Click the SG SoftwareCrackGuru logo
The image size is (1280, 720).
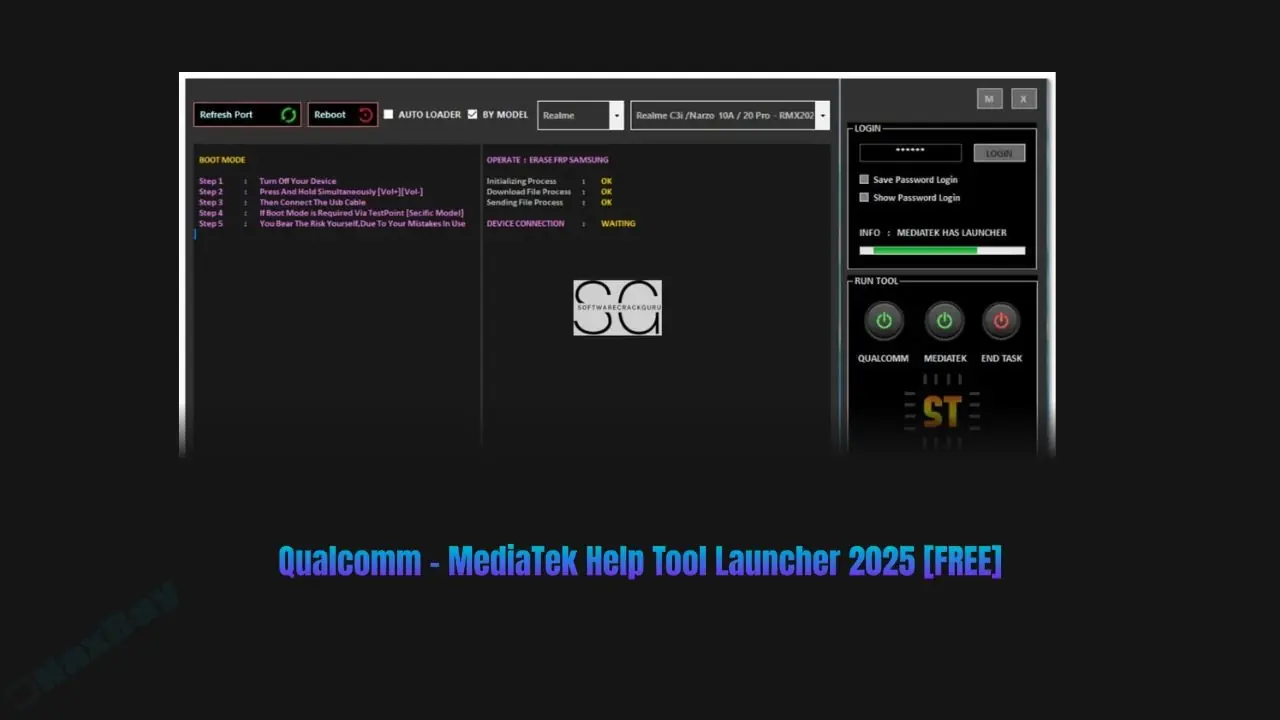(617, 307)
